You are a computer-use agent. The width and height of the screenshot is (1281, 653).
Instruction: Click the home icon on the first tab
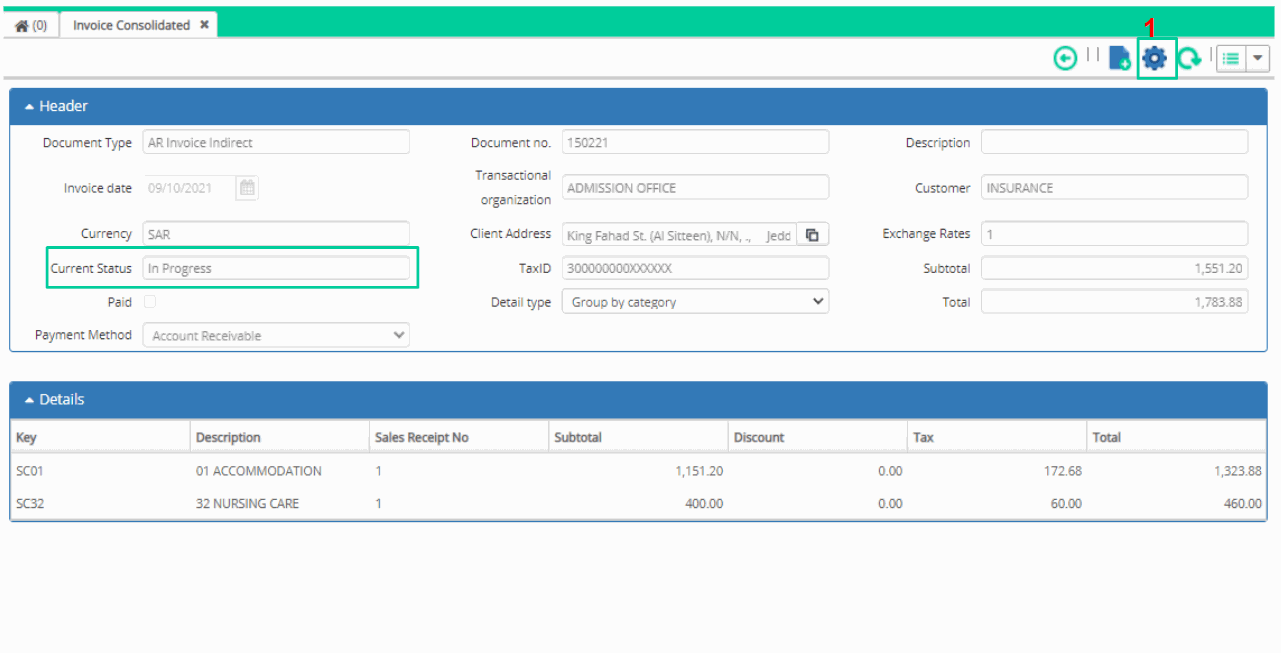(23, 23)
